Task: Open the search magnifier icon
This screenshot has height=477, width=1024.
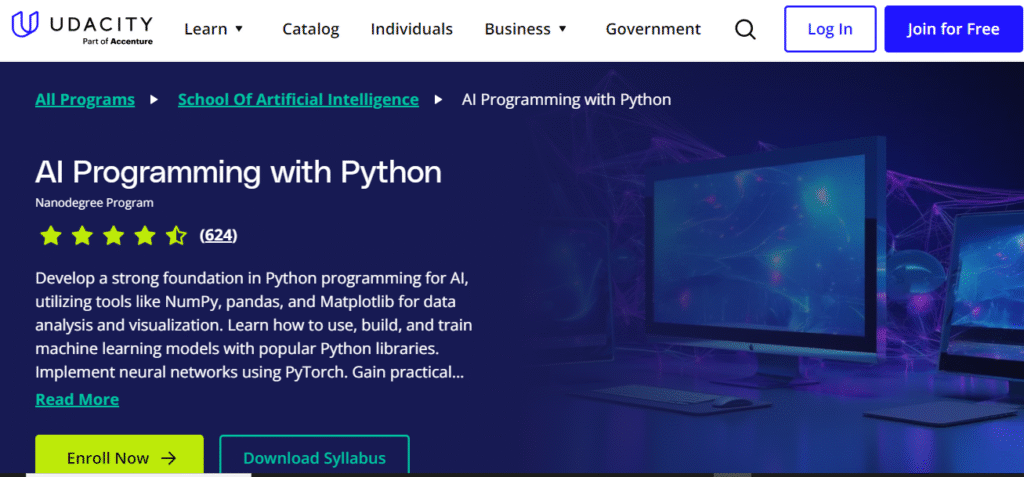Action: 745,29
